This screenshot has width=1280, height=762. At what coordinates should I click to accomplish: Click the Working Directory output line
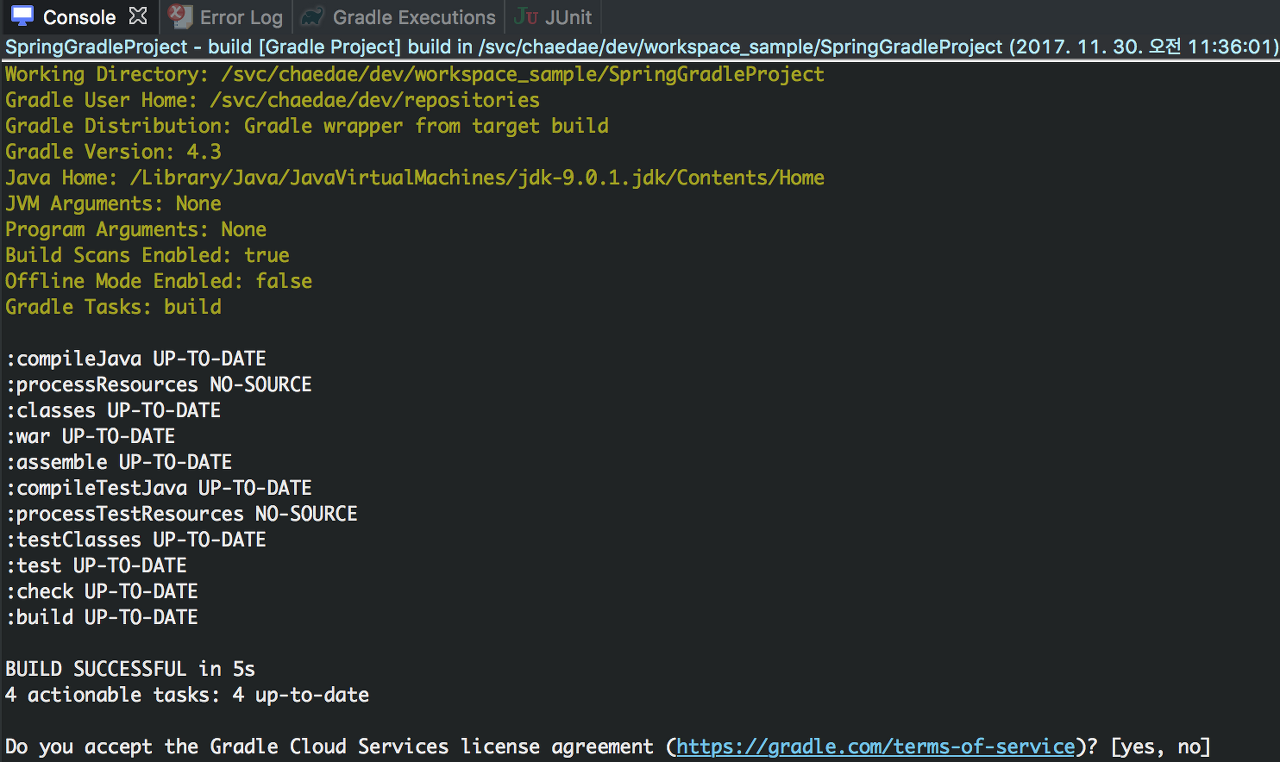click(414, 74)
